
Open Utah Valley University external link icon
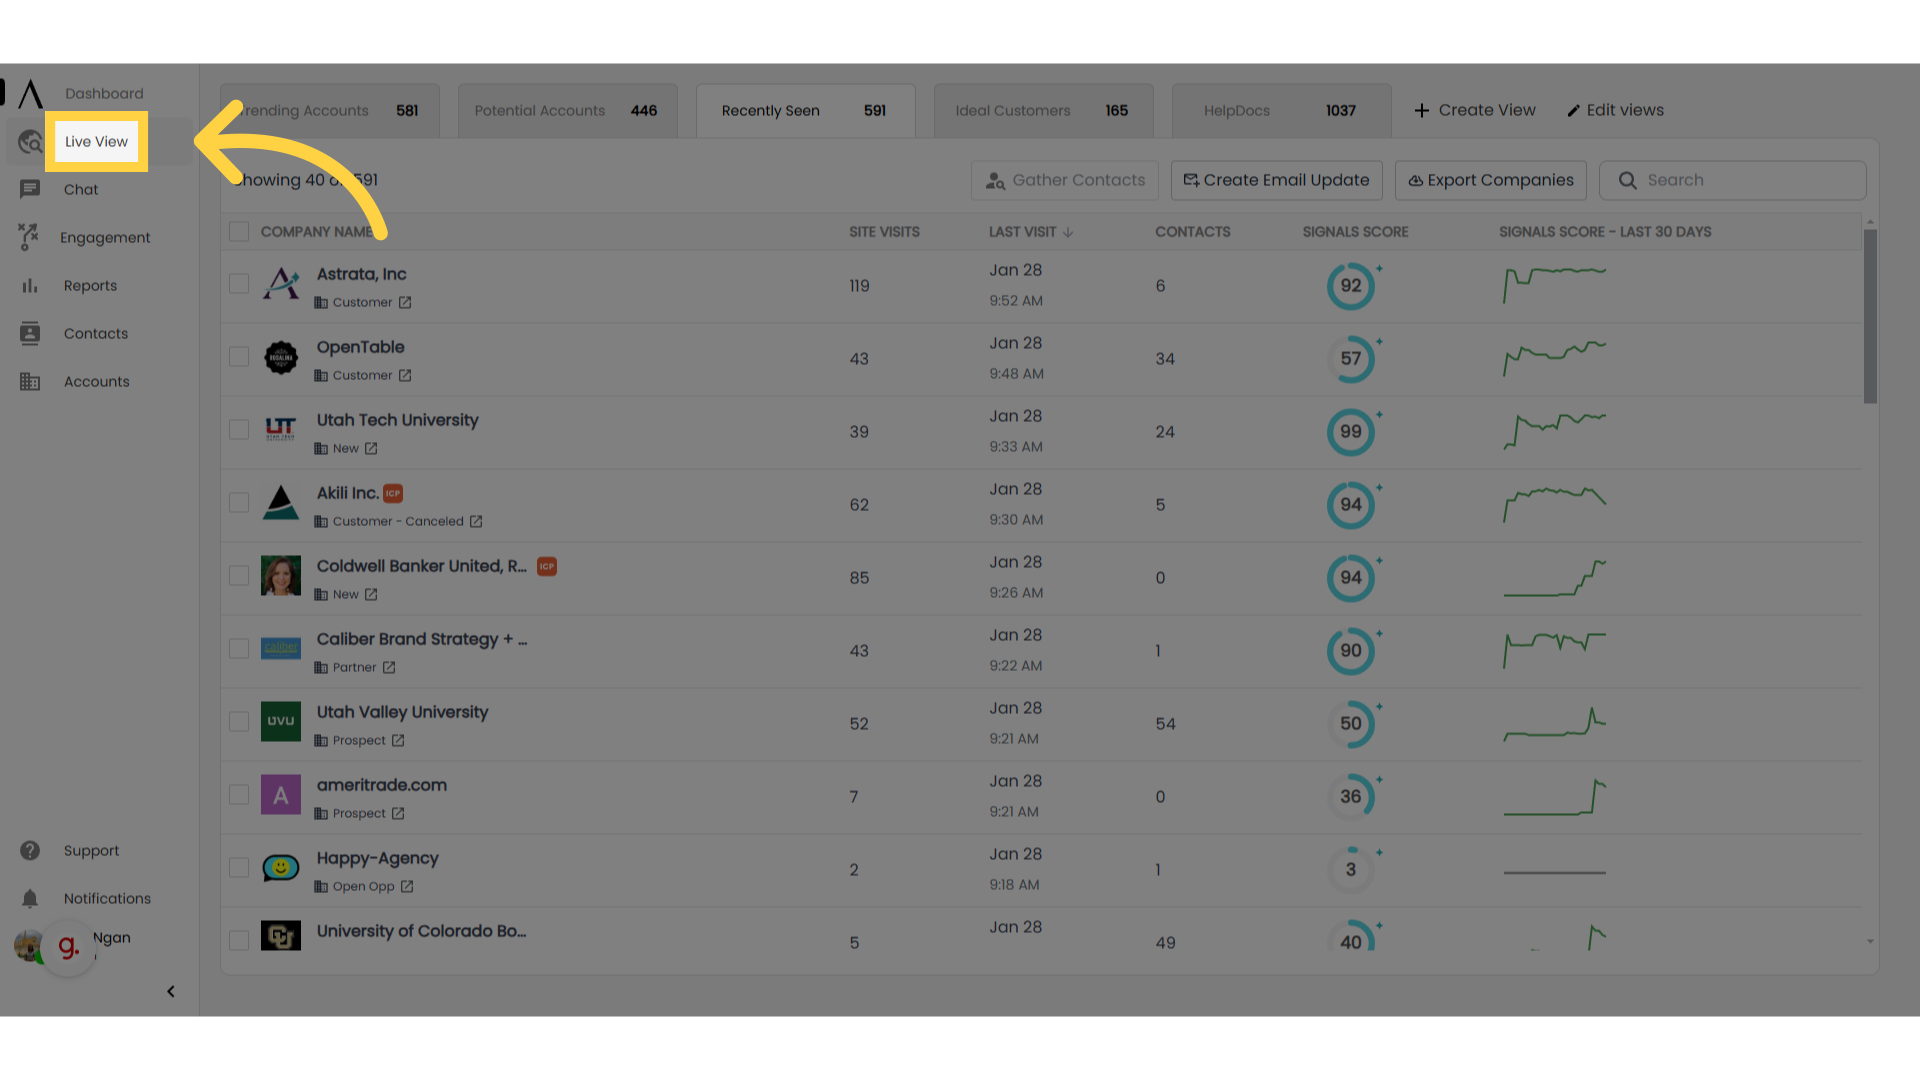[398, 741]
